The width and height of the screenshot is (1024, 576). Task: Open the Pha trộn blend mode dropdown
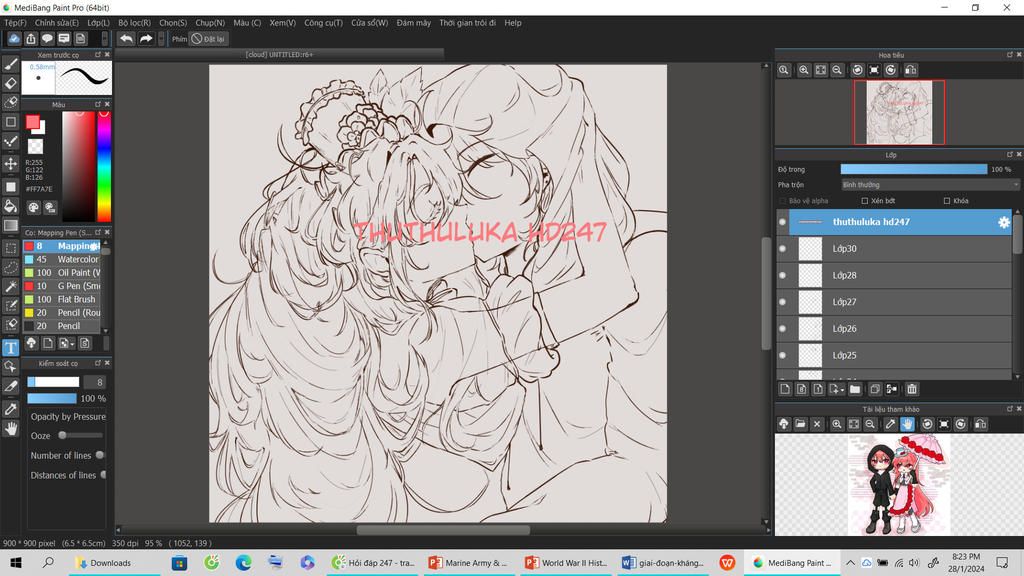click(x=930, y=185)
